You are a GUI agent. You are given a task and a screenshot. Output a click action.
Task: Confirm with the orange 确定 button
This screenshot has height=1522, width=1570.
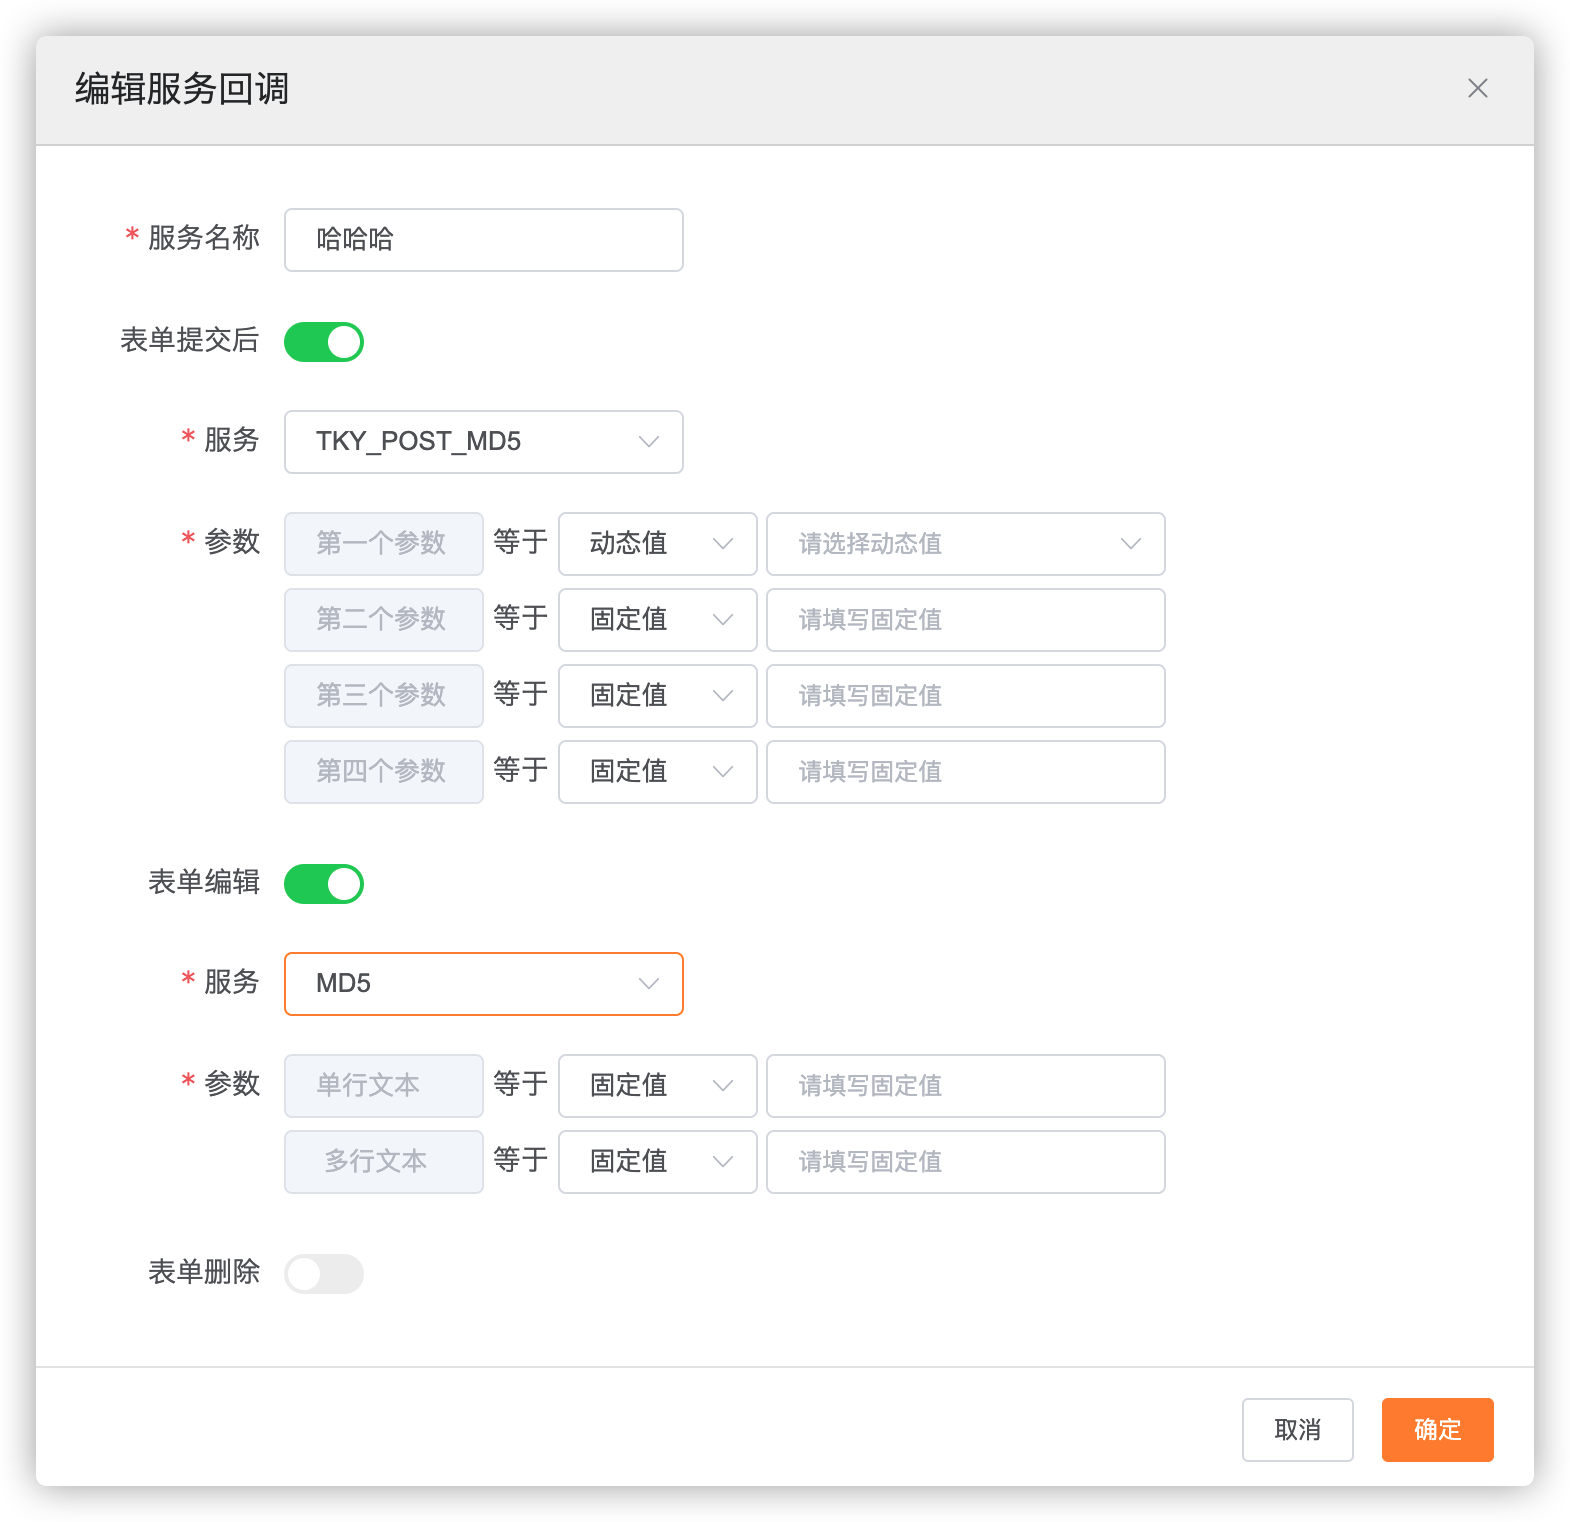[x=1437, y=1430]
